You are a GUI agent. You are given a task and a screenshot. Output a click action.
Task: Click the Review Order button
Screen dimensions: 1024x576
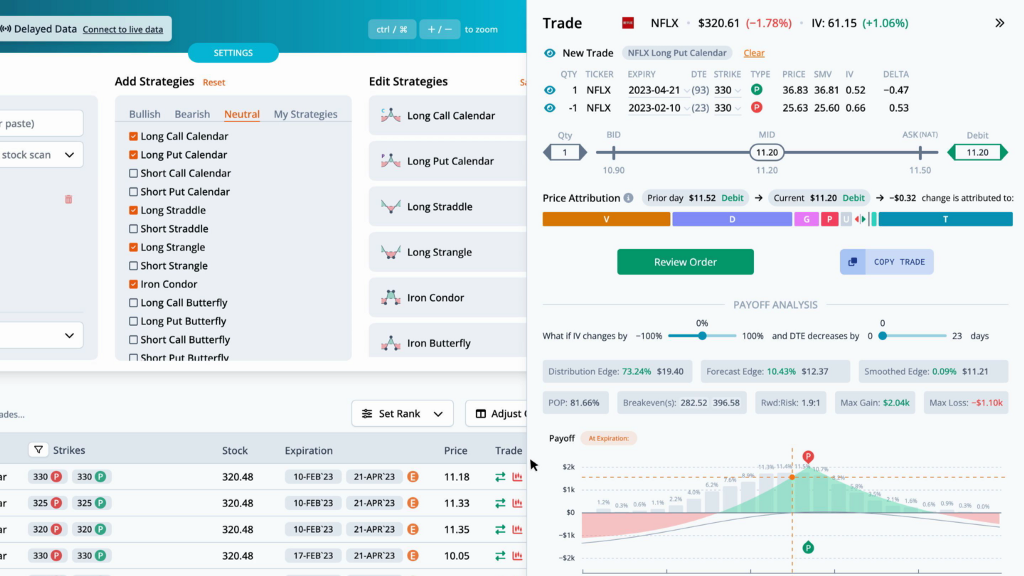685,262
